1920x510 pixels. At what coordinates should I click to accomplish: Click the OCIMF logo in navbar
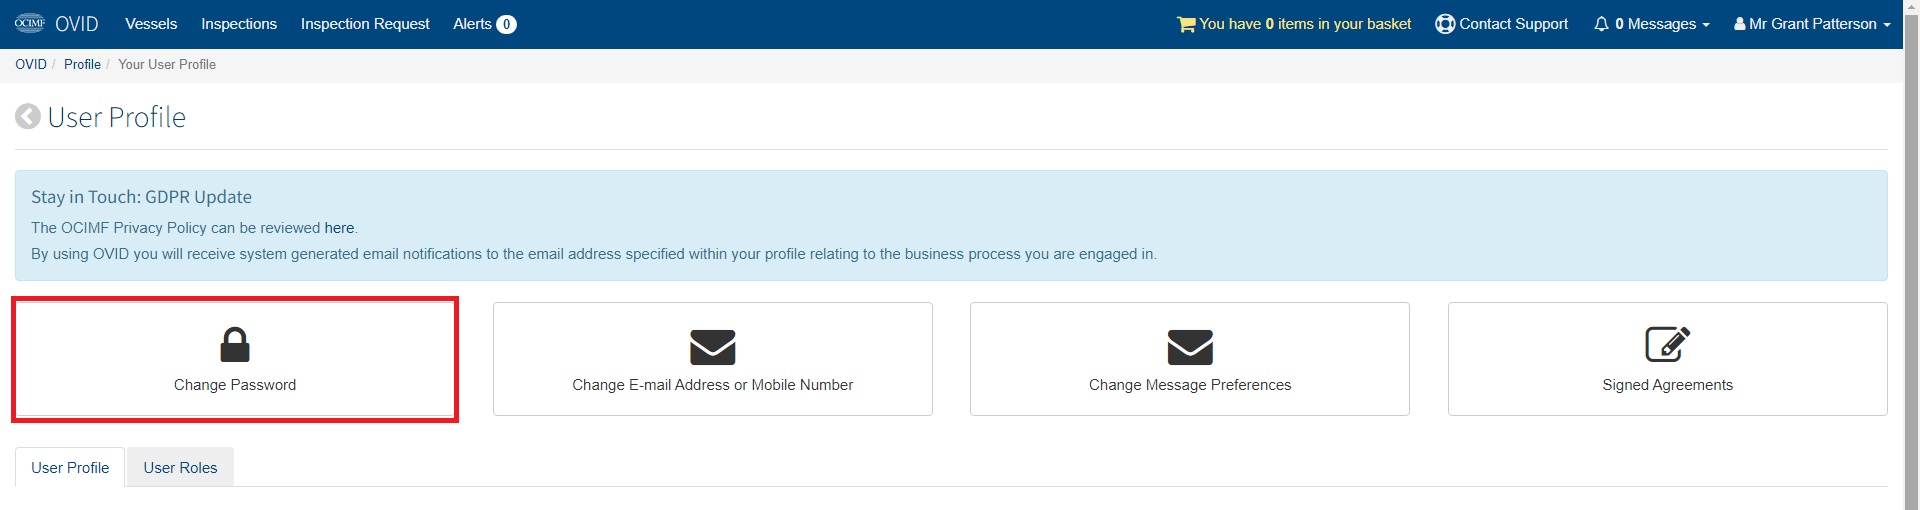pos(30,23)
